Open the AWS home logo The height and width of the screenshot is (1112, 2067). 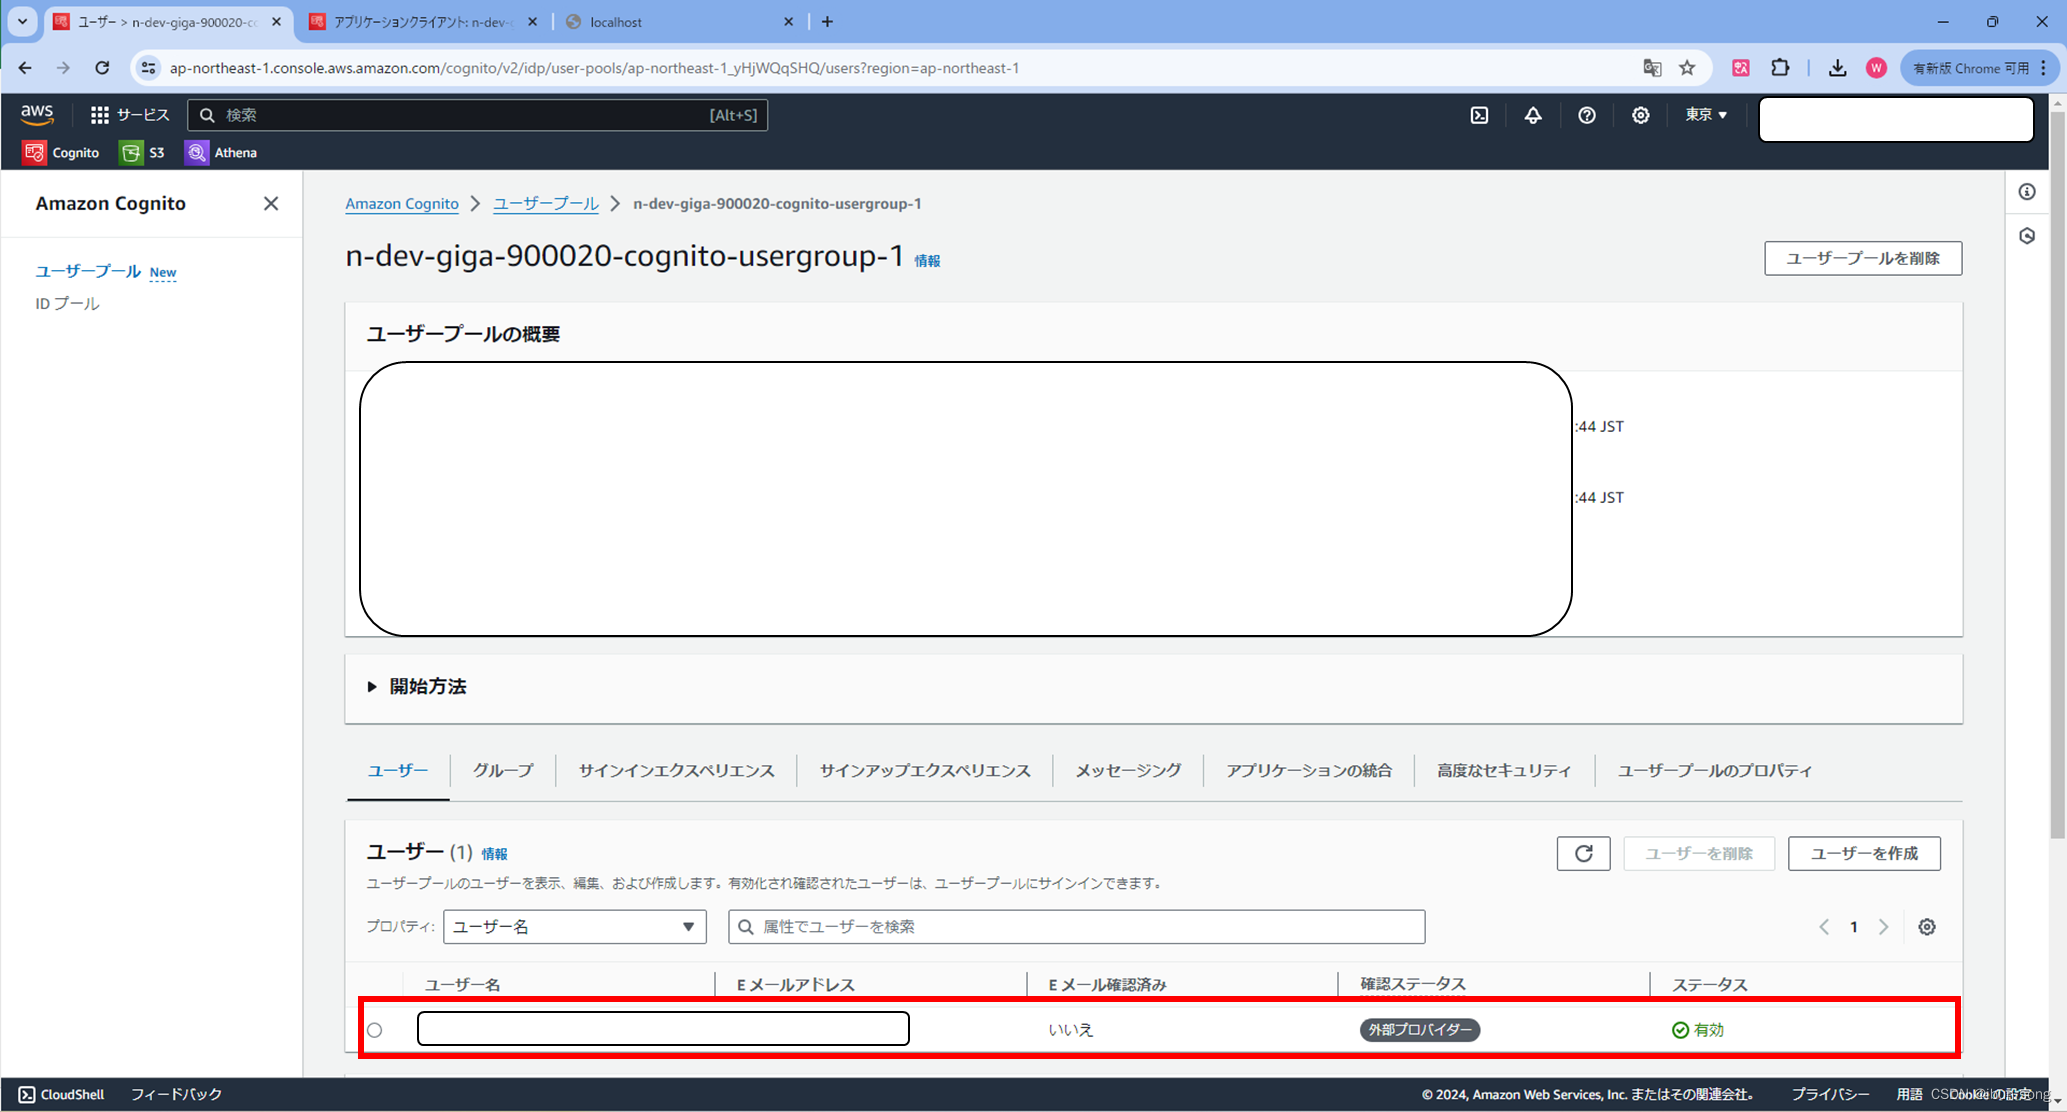click(x=37, y=114)
